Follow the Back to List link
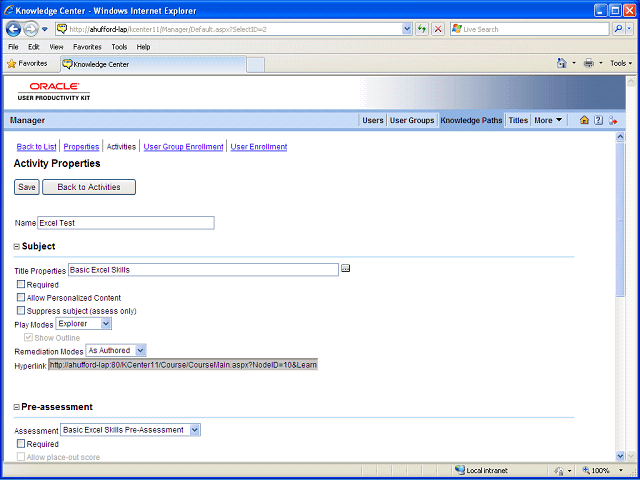This screenshot has height=480, width=640. coord(36,147)
